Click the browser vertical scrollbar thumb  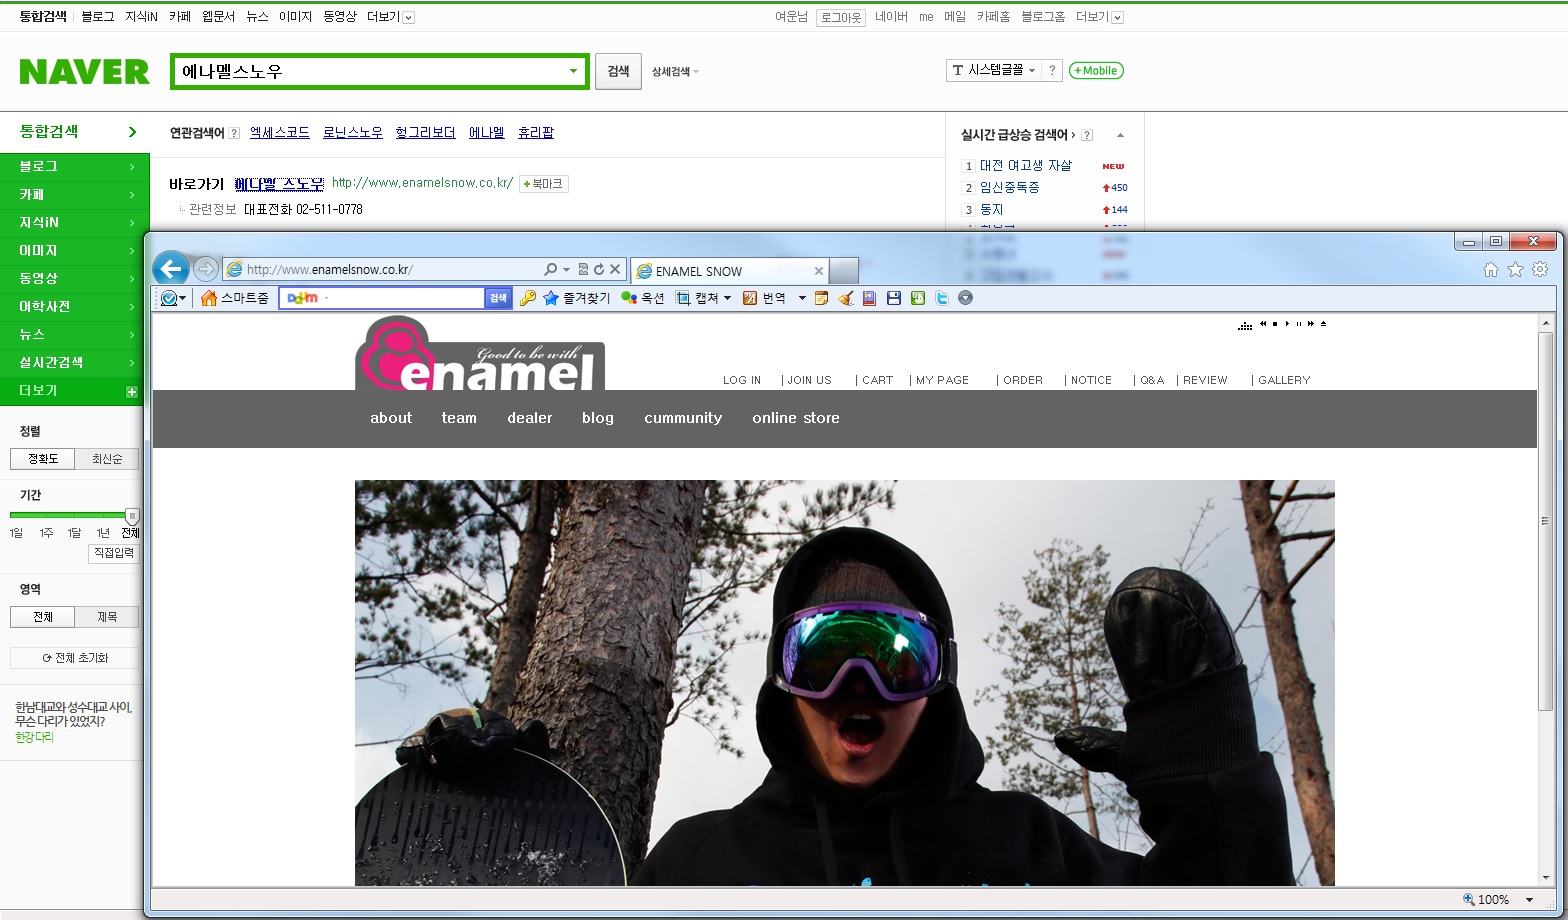point(1546,520)
